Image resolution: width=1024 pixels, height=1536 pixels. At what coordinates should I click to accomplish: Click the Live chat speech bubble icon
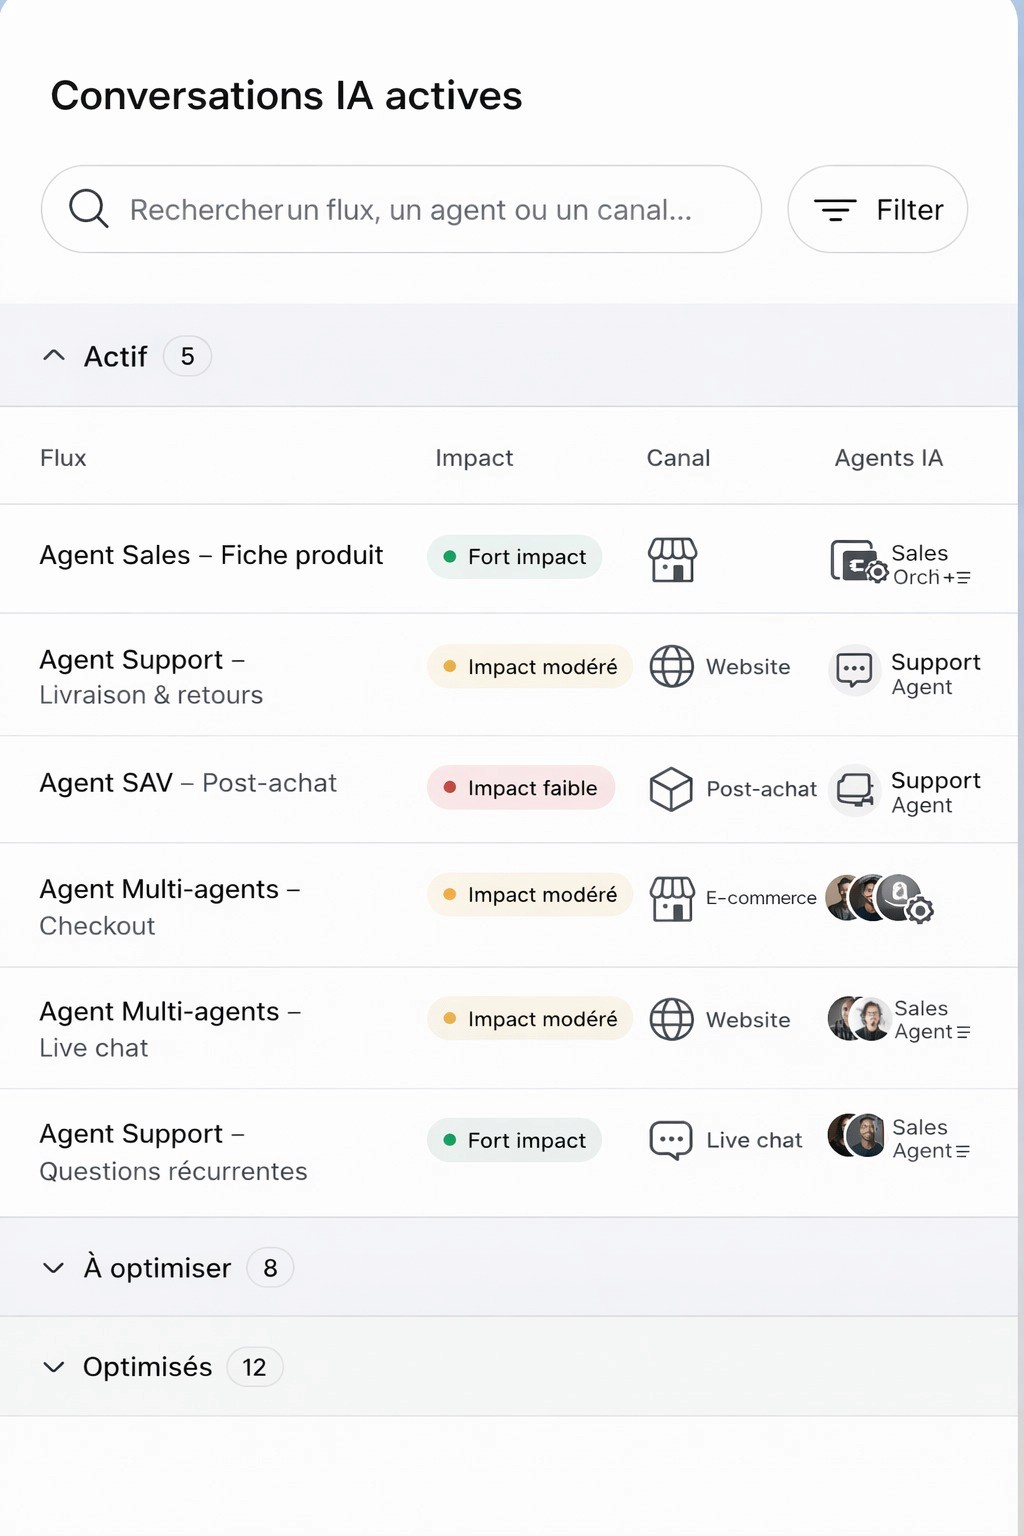point(672,1140)
